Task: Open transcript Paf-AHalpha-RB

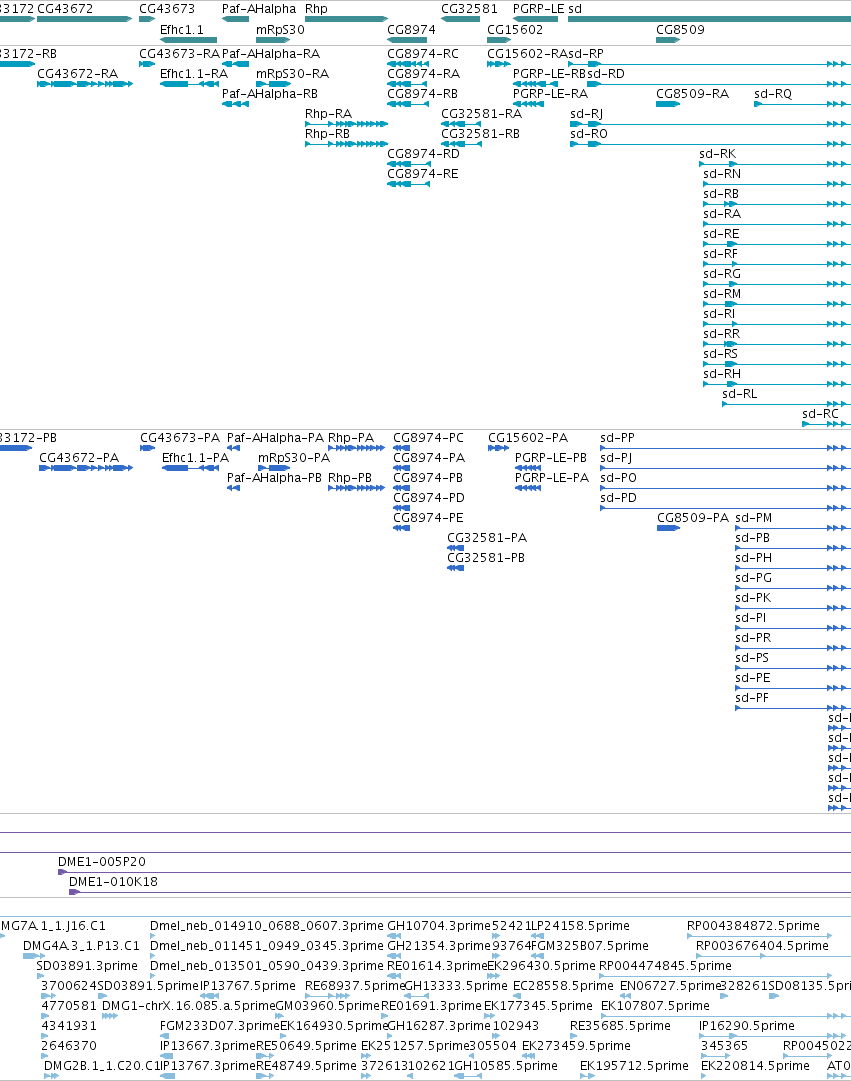Action: [x=270, y=94]
